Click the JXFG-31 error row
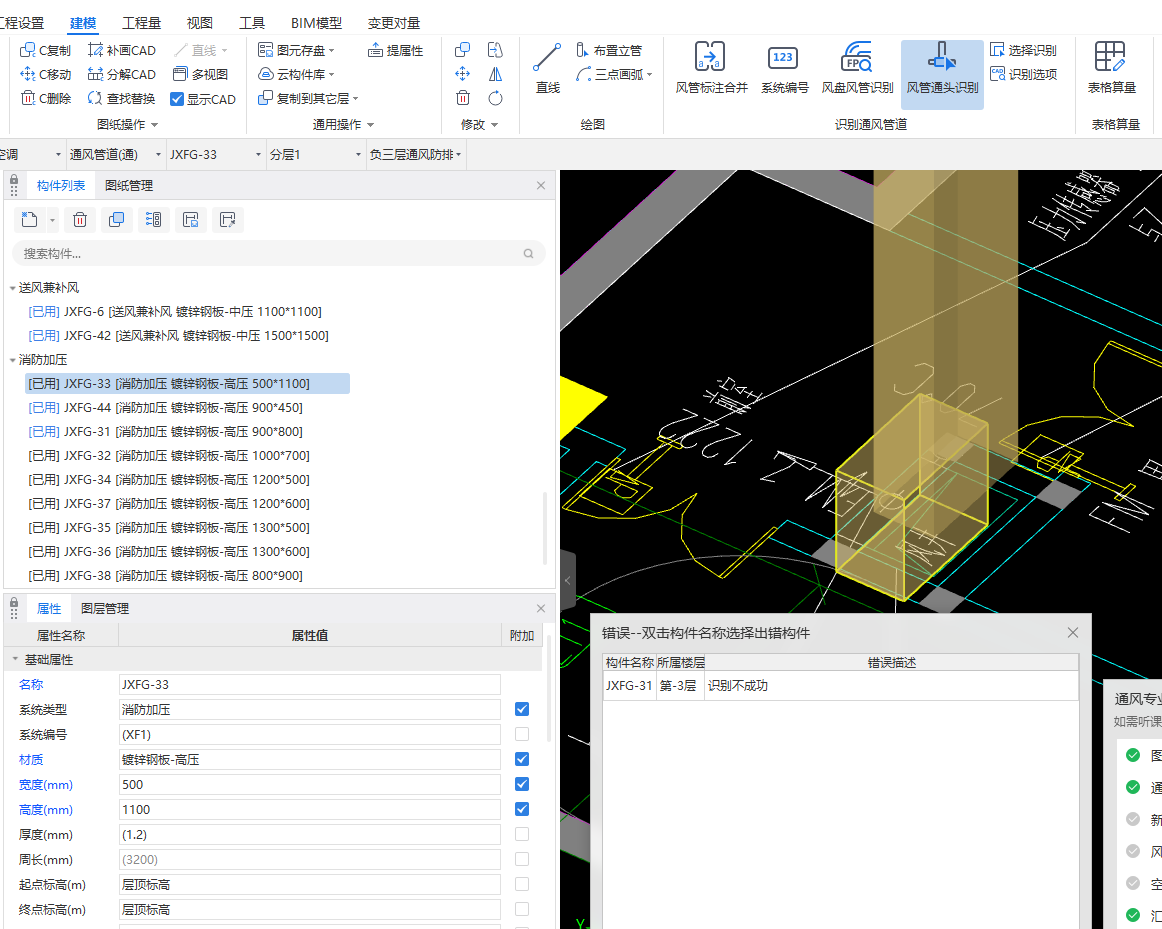Screen dimensions: 1162x929 840,686
